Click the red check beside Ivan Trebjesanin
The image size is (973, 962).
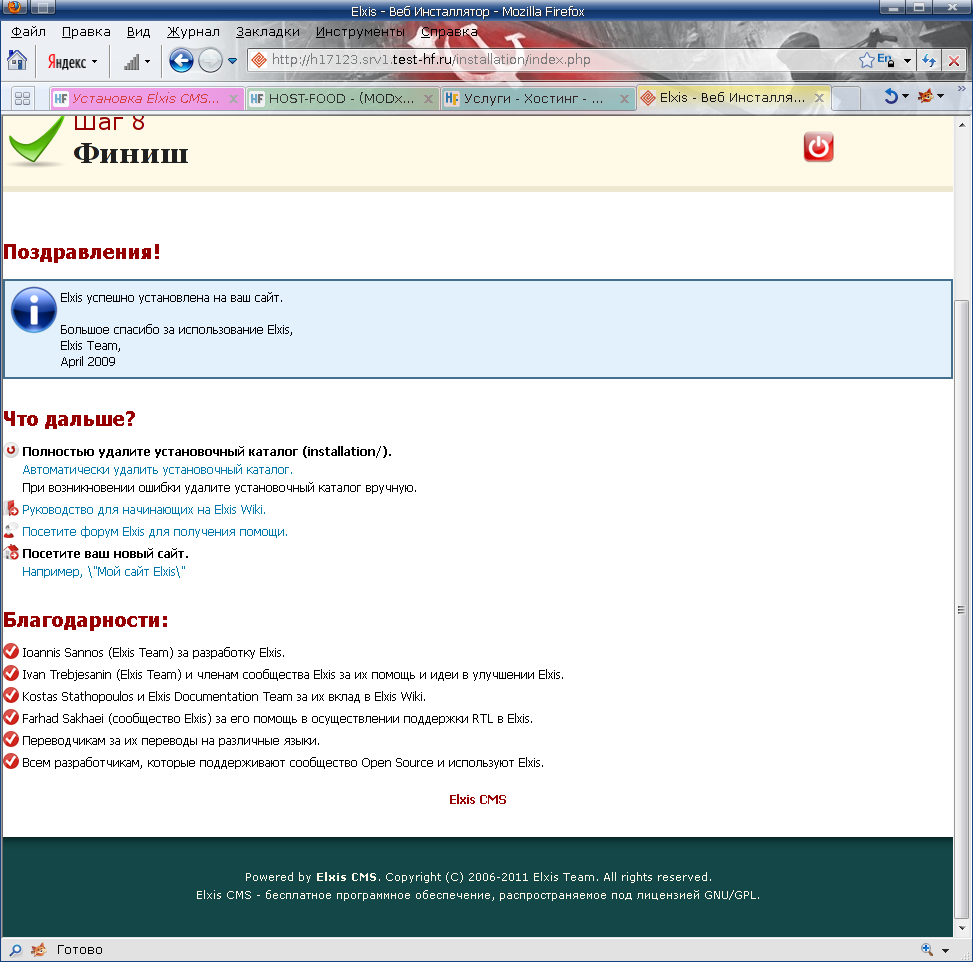coord(11,673)
